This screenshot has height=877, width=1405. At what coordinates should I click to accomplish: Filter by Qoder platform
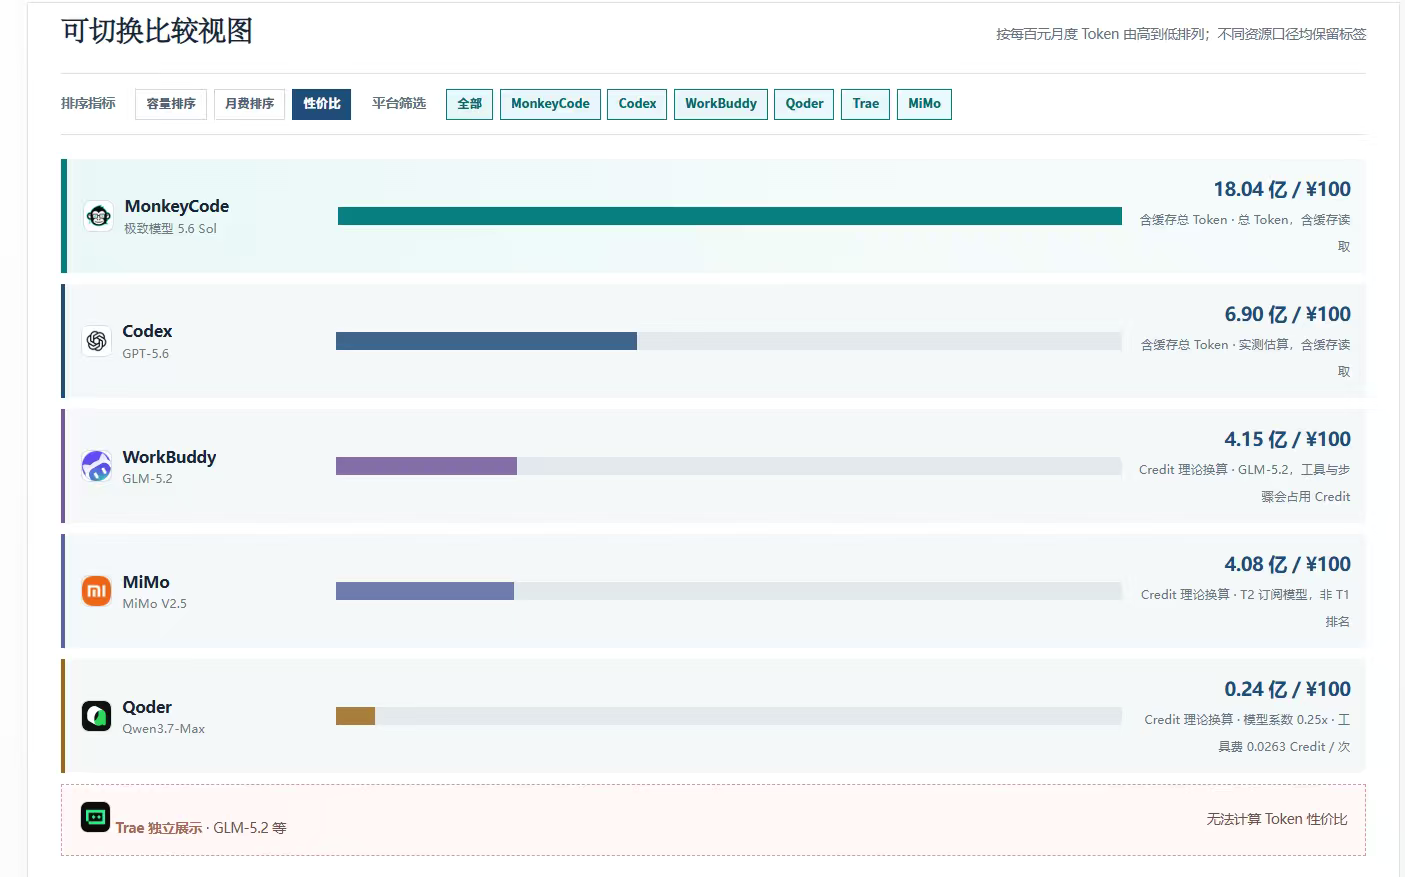tap(804, 104)
